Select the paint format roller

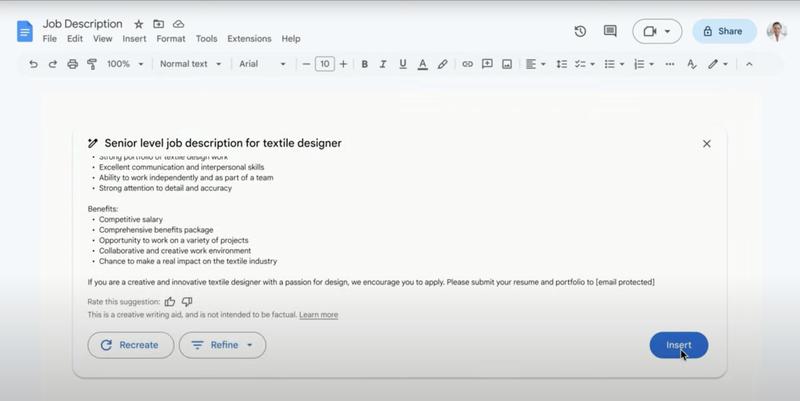[91, 64]
